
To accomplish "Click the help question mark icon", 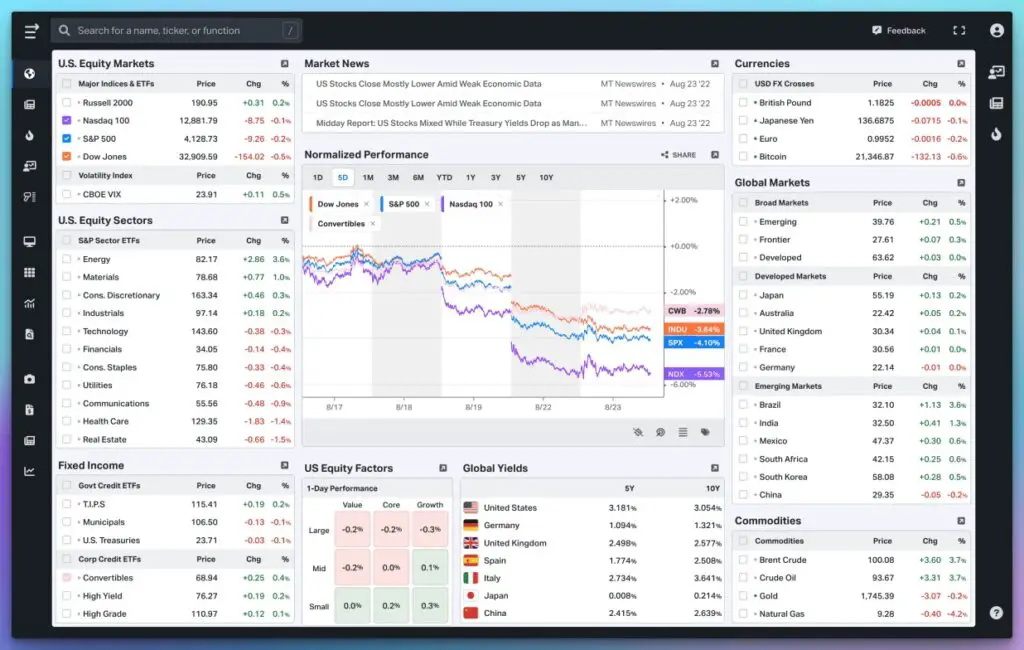I will [x=996, y=612].
